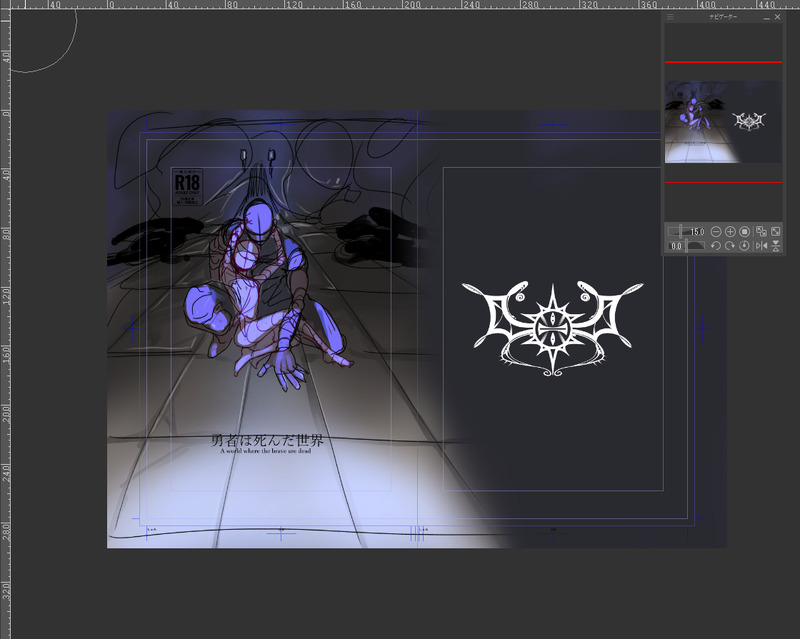Click the Navigator fit-to-screen overlapping squares icon

[761, 232]
